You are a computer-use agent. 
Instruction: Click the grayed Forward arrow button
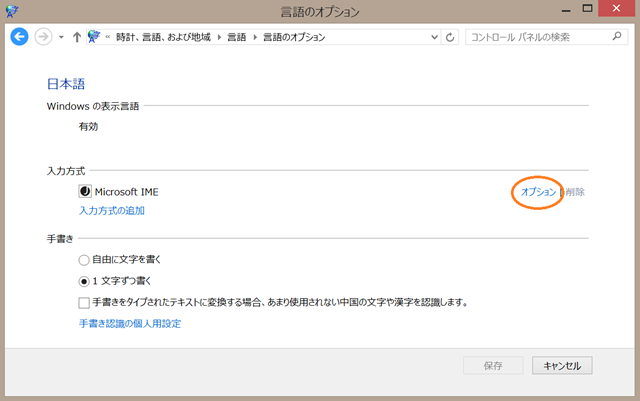click(43, 37)
